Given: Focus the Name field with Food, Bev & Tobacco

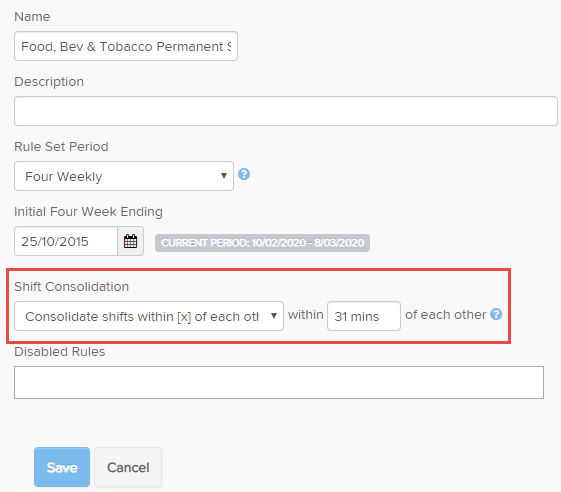Looking at the screenshot, I should [x=126, y=46].
